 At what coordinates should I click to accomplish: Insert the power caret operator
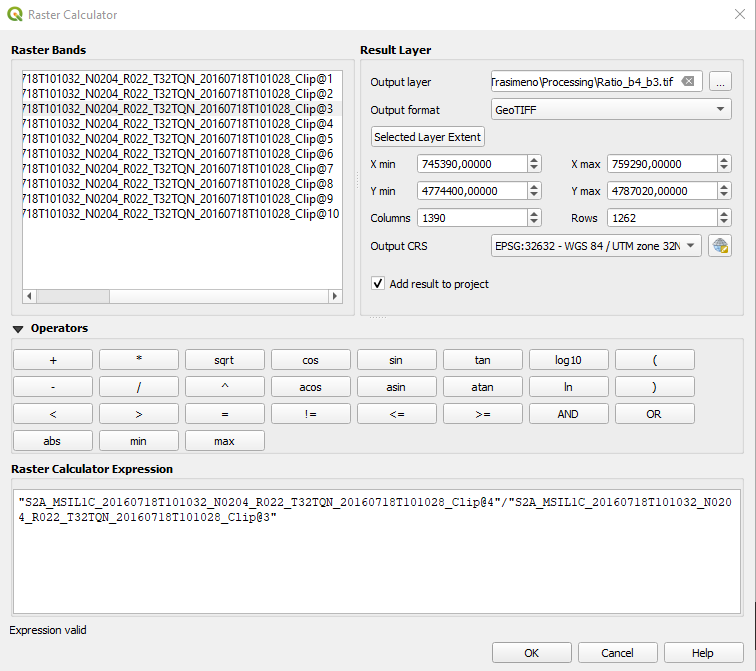point(225,387)
